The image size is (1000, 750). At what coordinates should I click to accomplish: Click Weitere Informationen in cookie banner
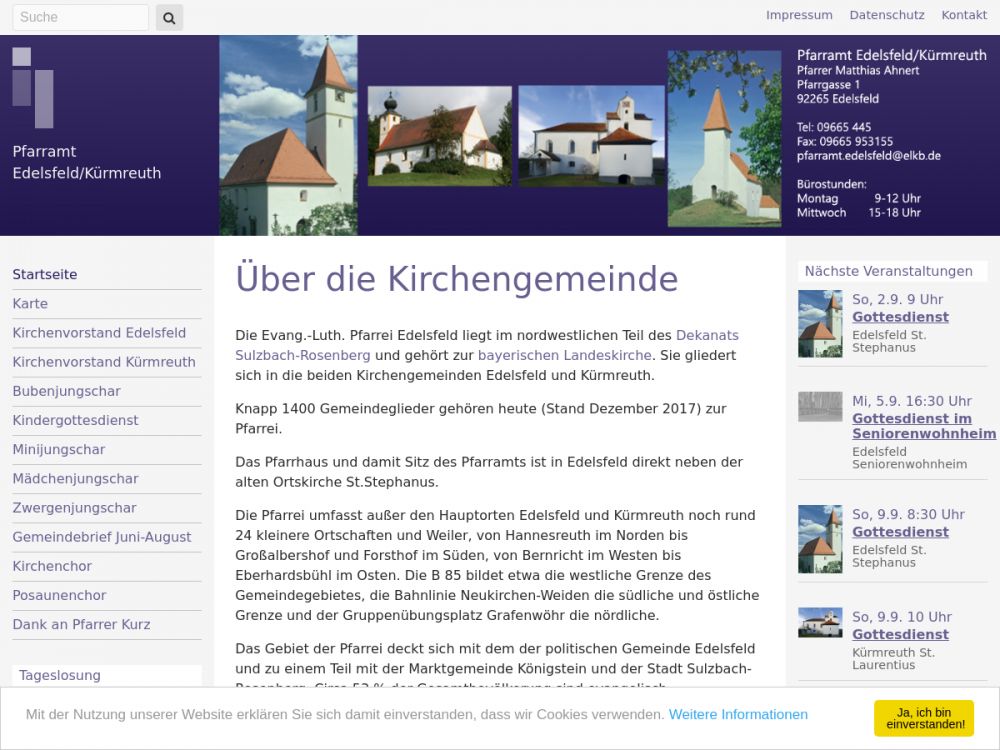(738, 715)
